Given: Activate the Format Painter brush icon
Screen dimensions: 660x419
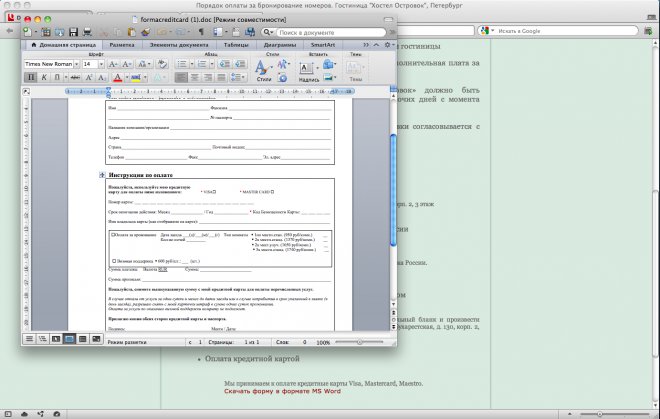Looking at the screenshot, I should click(x=145, y=32).
